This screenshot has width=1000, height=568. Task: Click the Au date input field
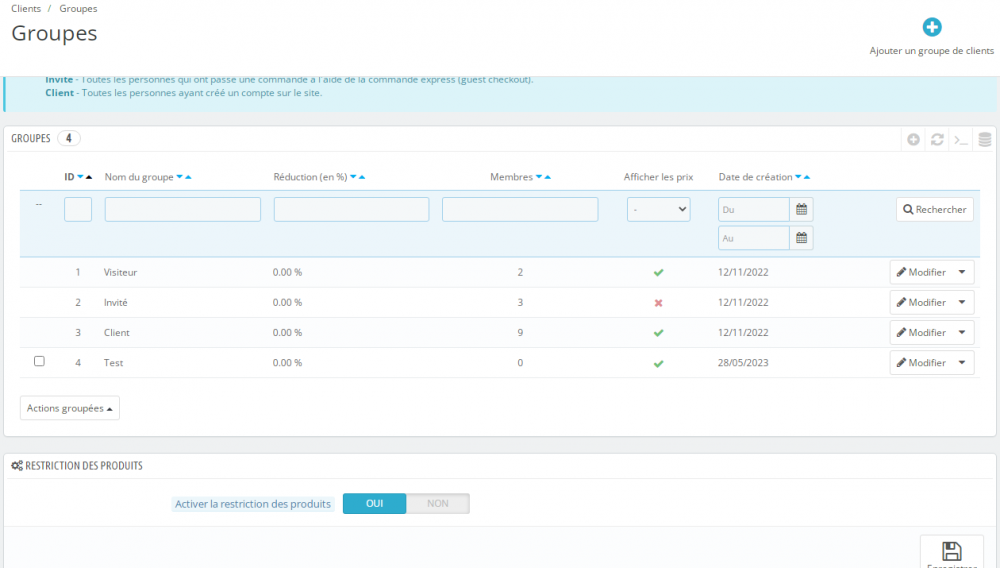click(x=754, y=238)
